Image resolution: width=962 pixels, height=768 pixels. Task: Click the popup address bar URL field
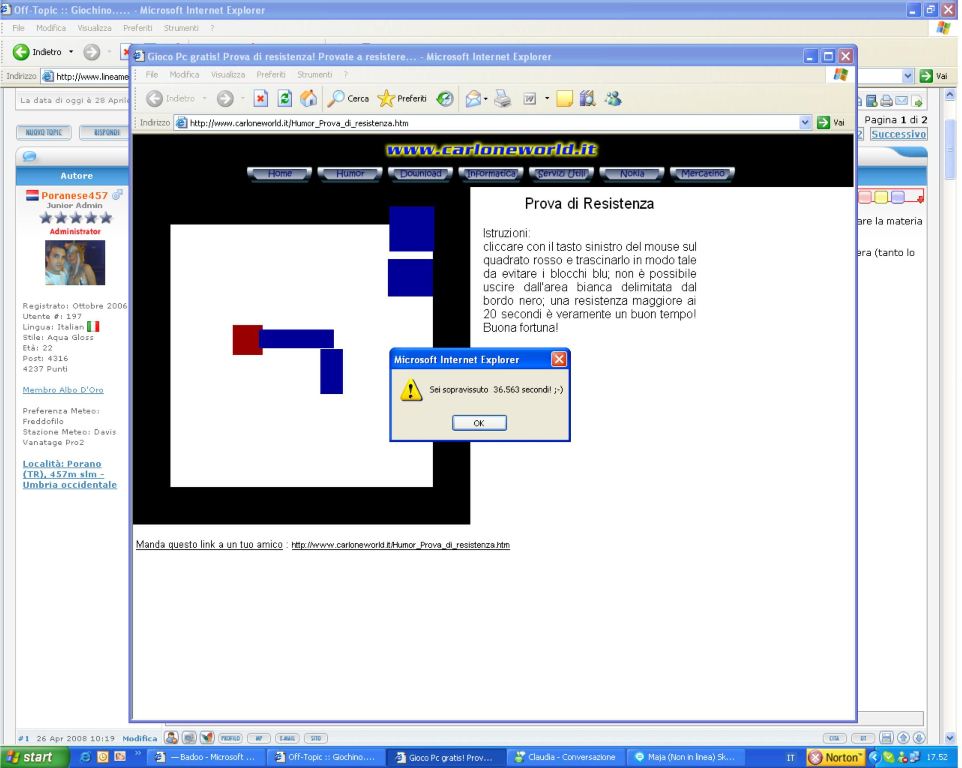click(490, 123)
